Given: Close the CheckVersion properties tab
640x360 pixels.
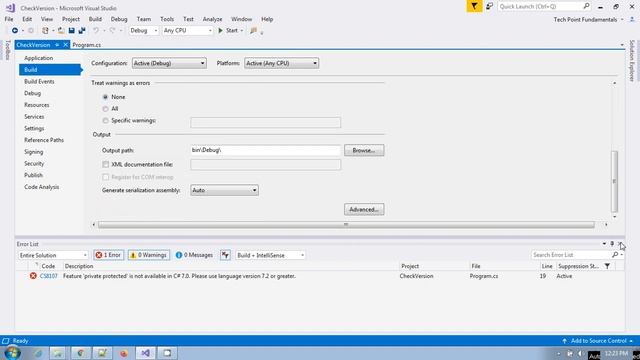Looking at the screenshot, I should point(65,45).
